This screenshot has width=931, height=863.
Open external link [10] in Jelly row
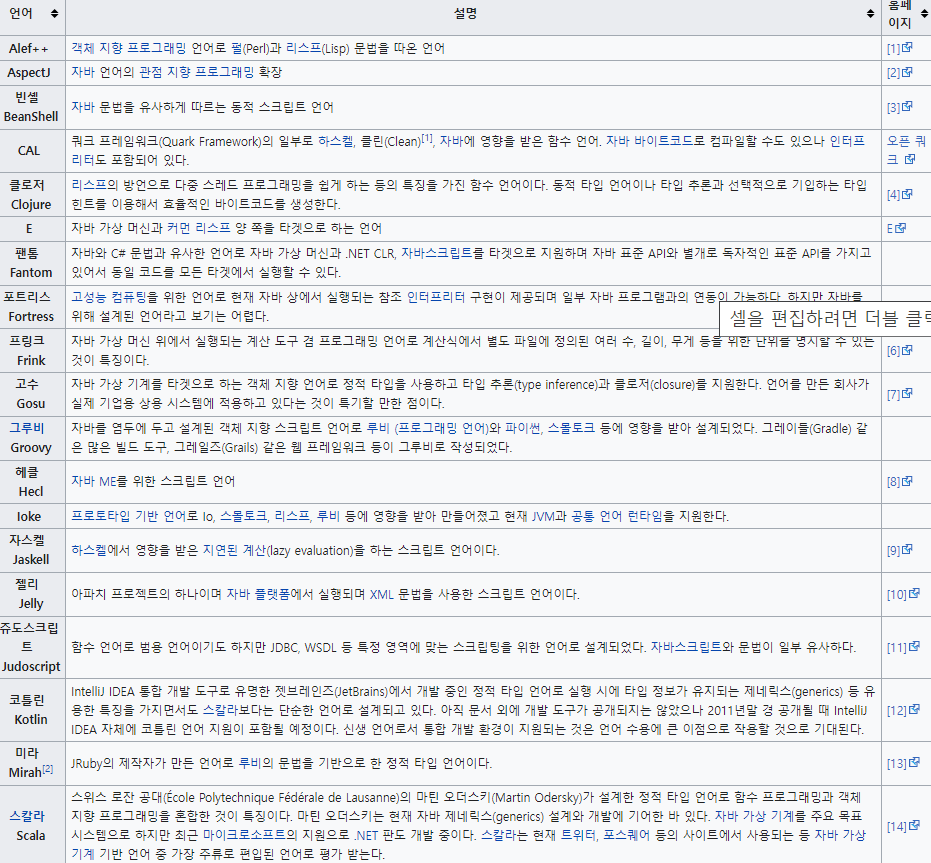click(x=902, y=594)
